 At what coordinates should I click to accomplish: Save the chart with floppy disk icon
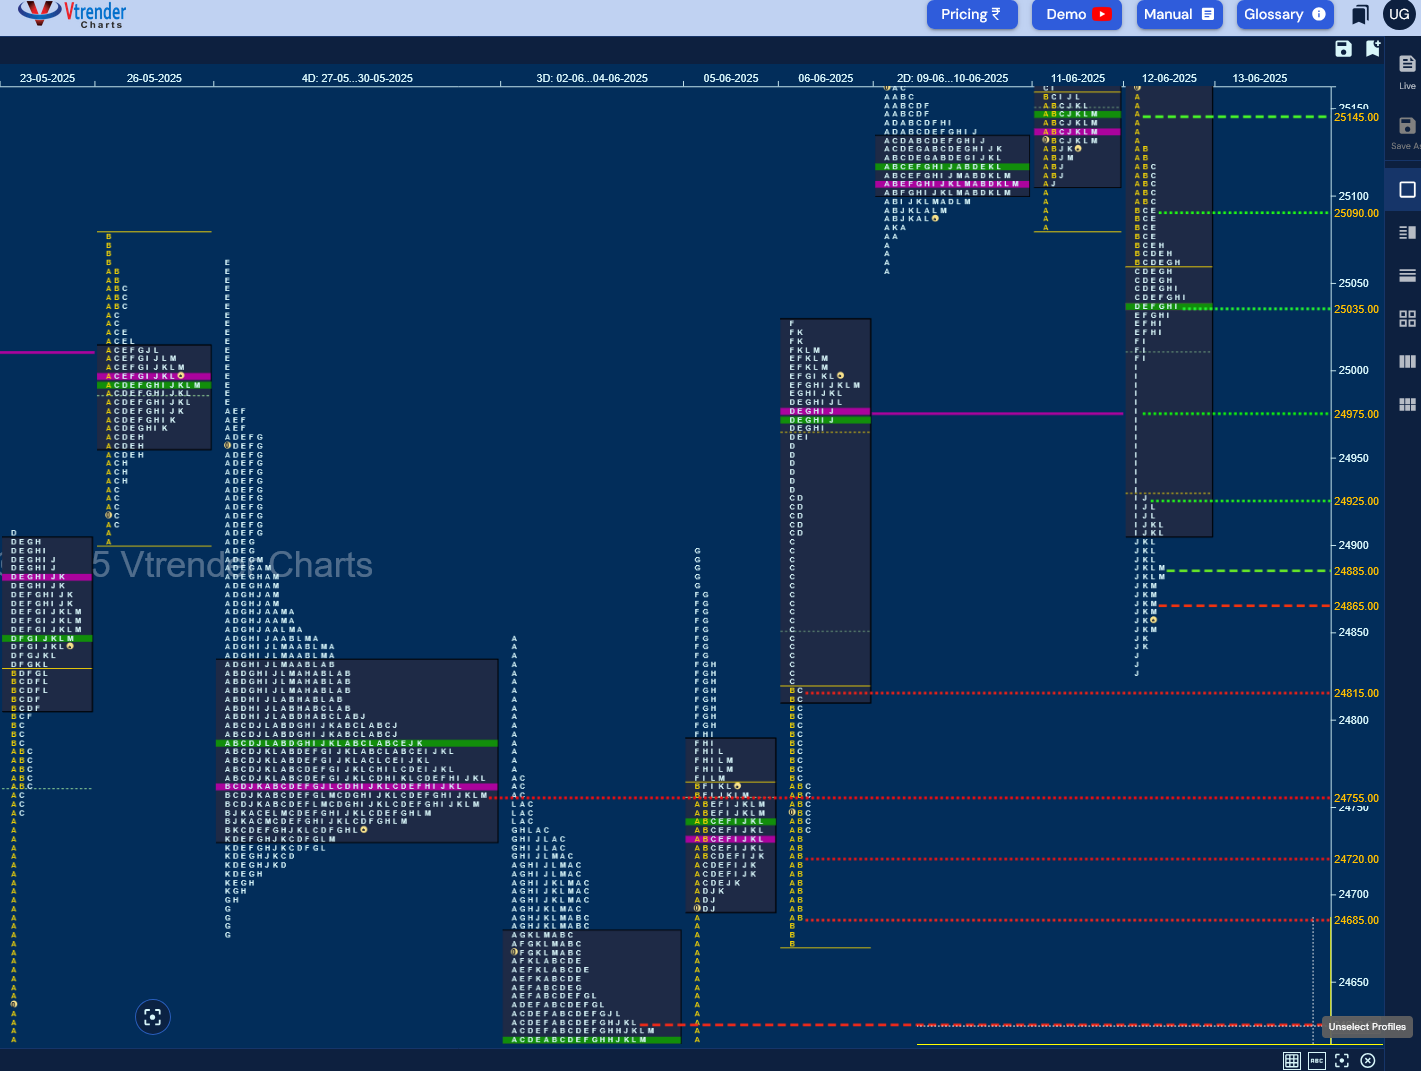coord(1343,49)
